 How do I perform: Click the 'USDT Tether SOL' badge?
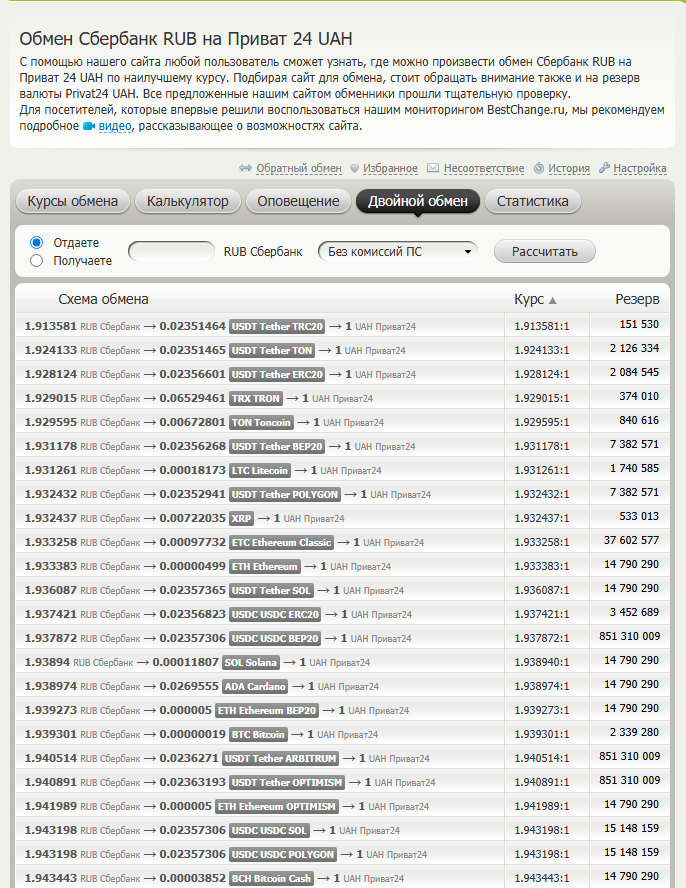tap(271, 590)
